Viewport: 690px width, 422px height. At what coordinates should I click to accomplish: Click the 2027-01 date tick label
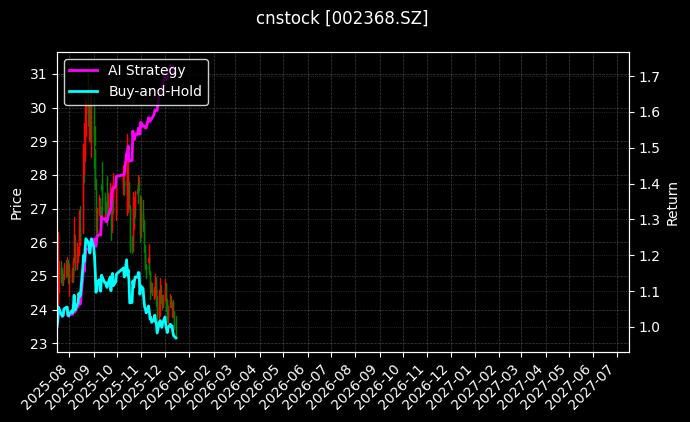[x=454, y=385]
